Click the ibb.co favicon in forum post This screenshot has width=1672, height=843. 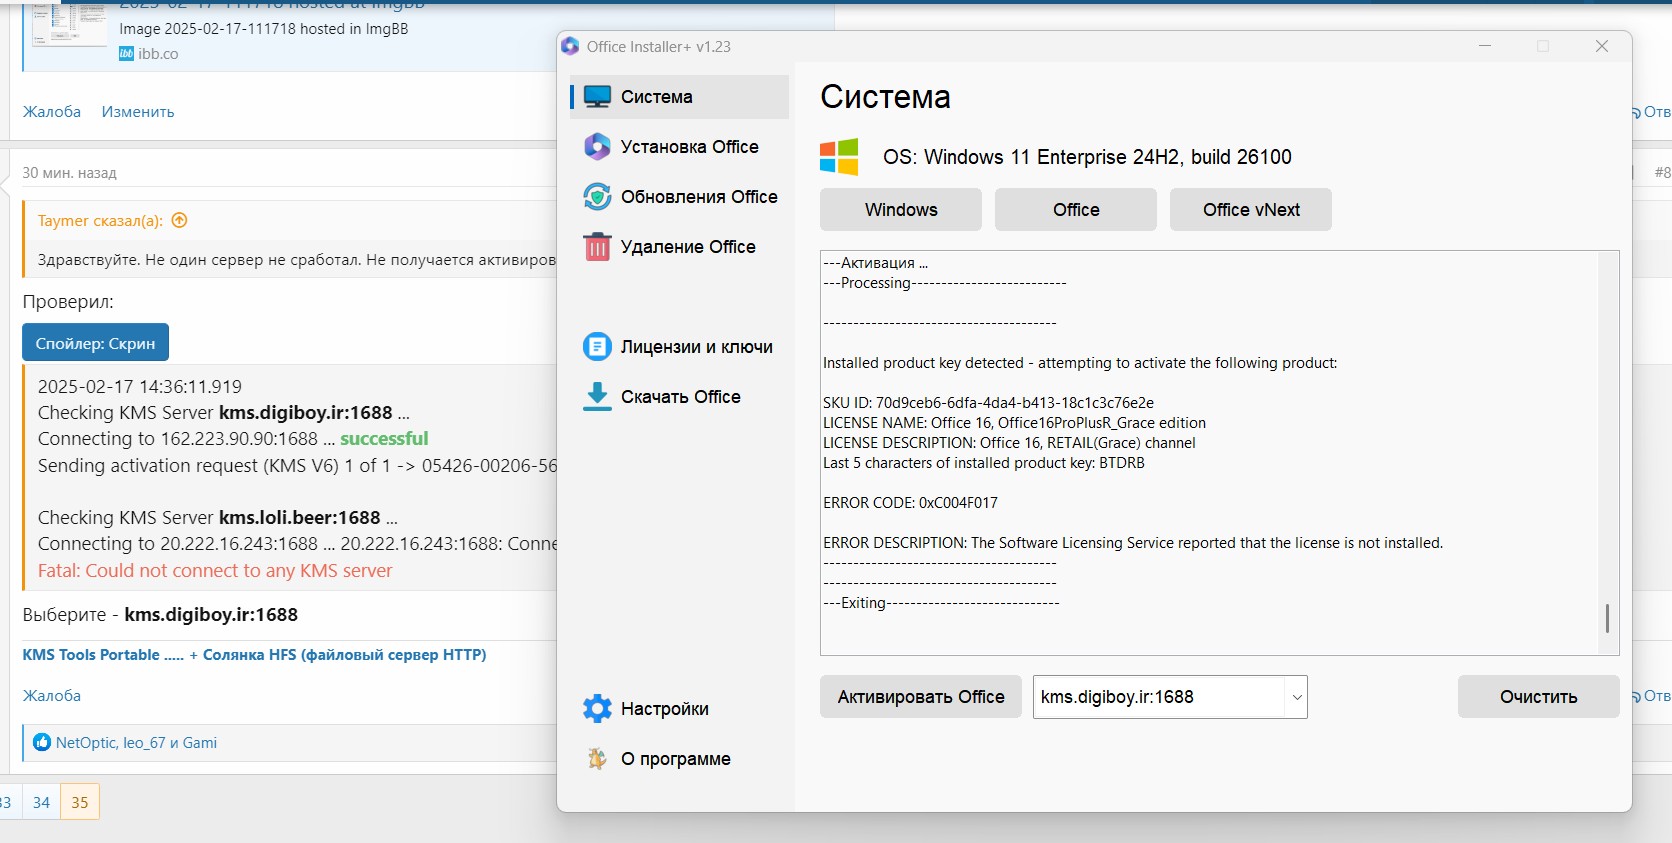tap(126, 54)
